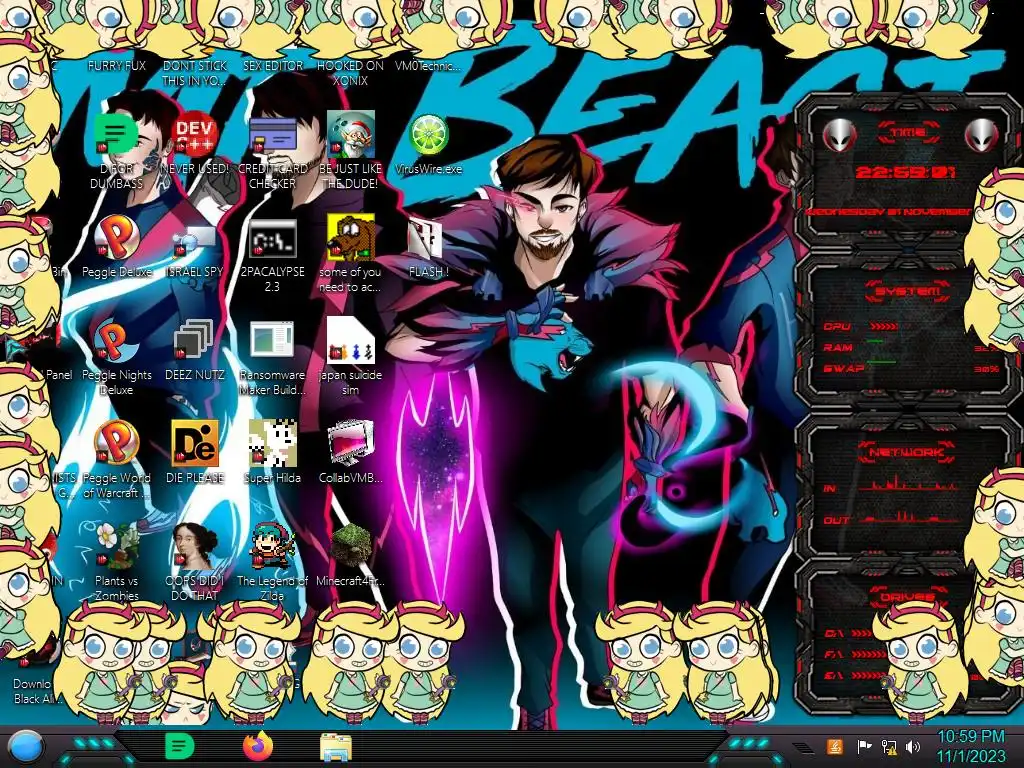Launch the 2PACALYPSE 2.3 console icon
The image size is (1024, 768).
click(x=272, y=239)
